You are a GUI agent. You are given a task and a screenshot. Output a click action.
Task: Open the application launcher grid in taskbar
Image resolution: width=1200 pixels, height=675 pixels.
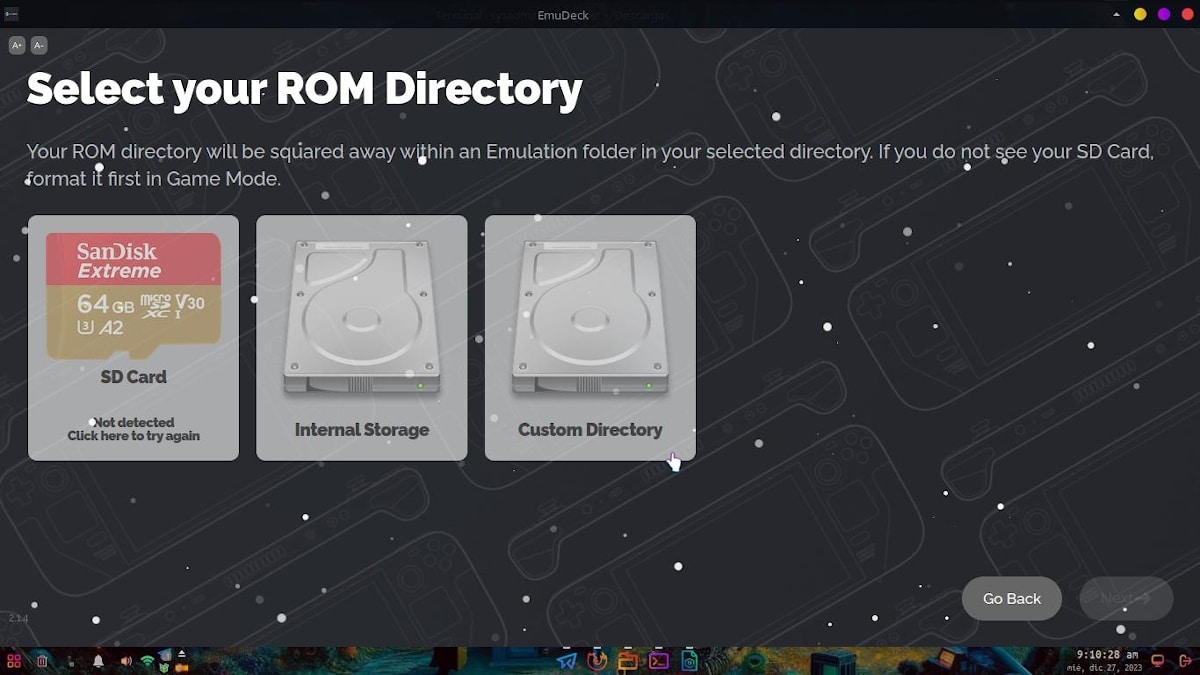point(14,661)
